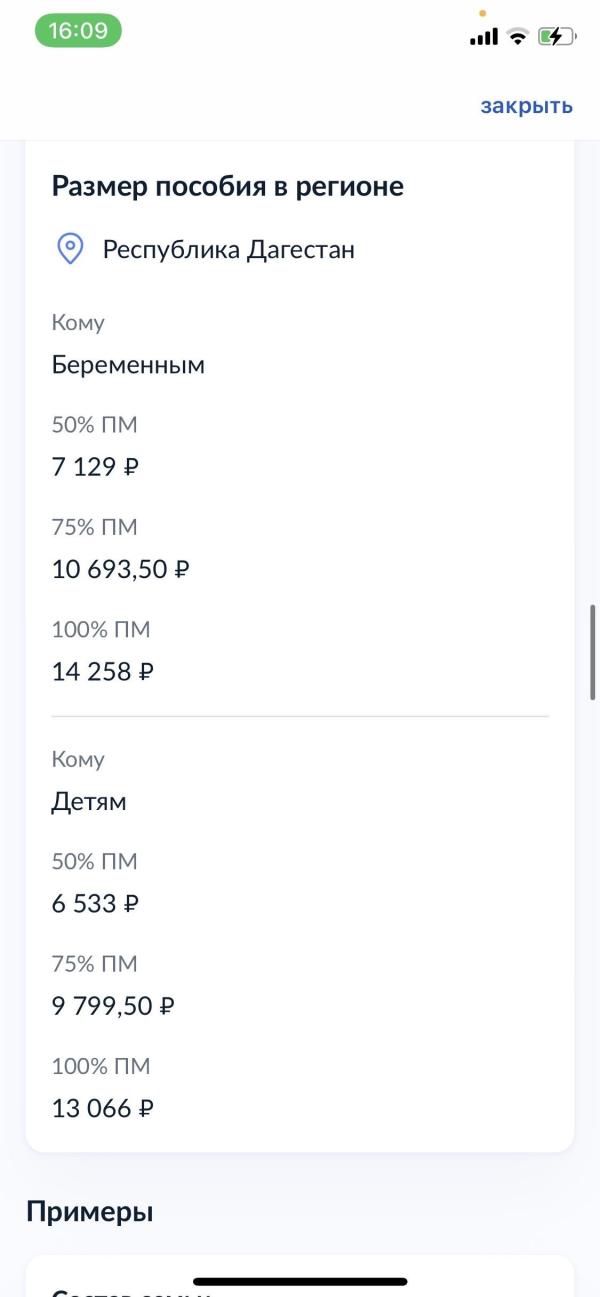Screen dimensions: 600x1297
Task: Tap the bottom home indicator bar
Action: click(x=300, y=1281)
